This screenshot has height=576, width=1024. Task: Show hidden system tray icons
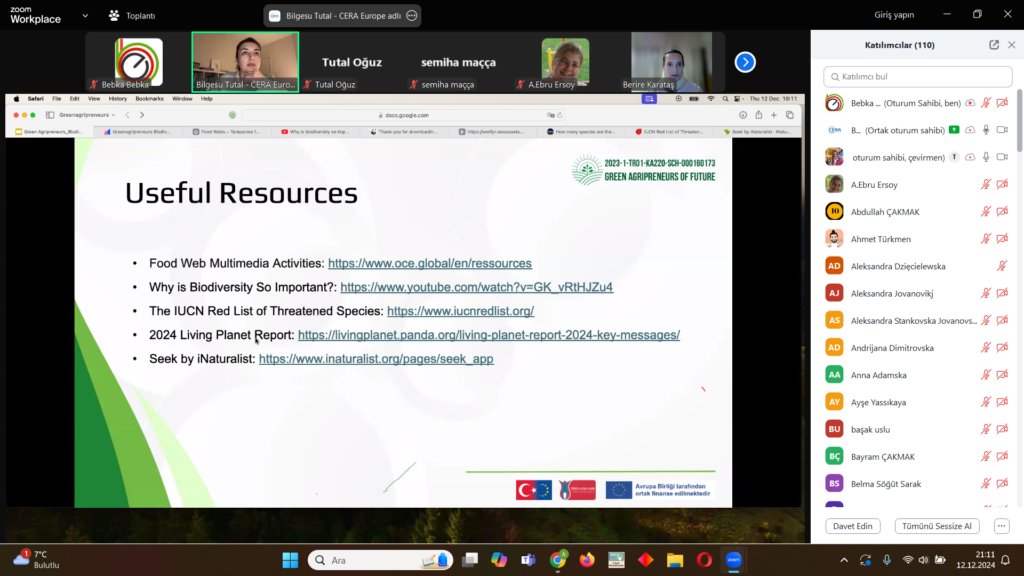point(843,560)
